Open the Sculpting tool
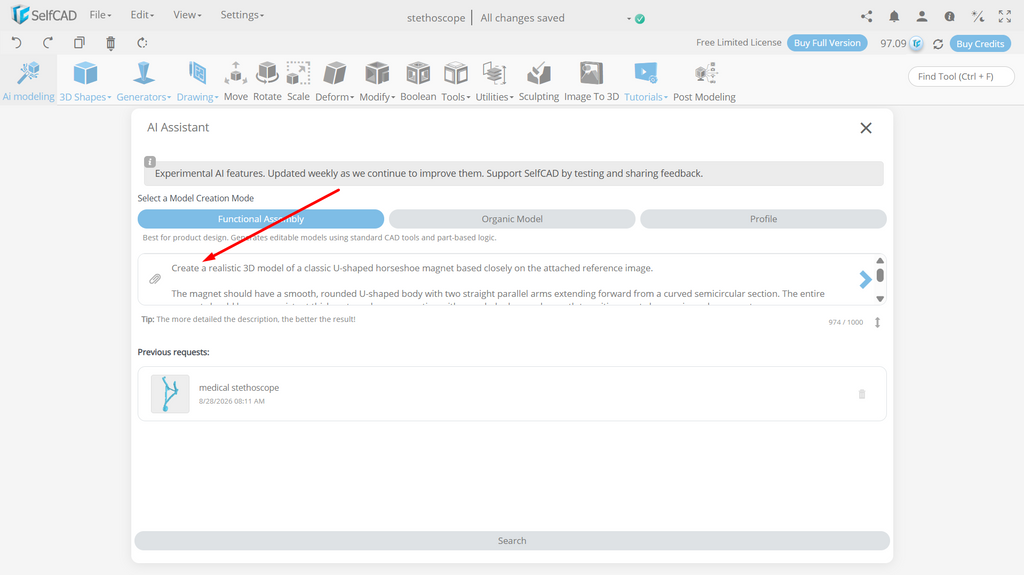1024x575 pixels. coord(539,81)
